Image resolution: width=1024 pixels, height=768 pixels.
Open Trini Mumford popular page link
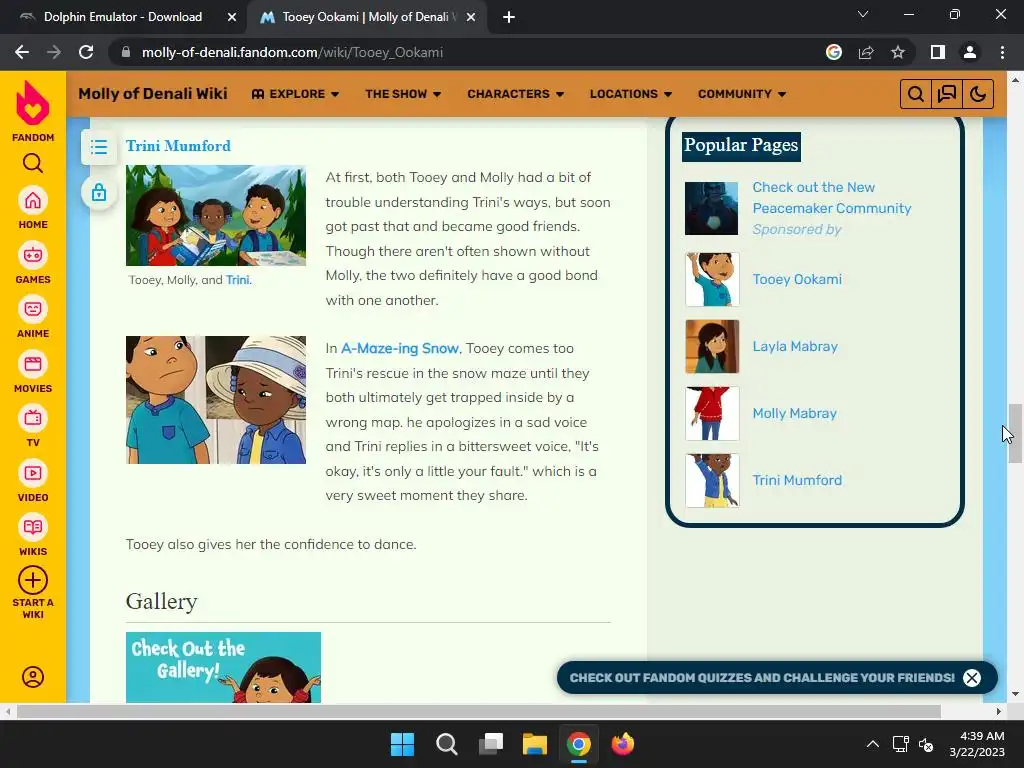coord(797,480)
